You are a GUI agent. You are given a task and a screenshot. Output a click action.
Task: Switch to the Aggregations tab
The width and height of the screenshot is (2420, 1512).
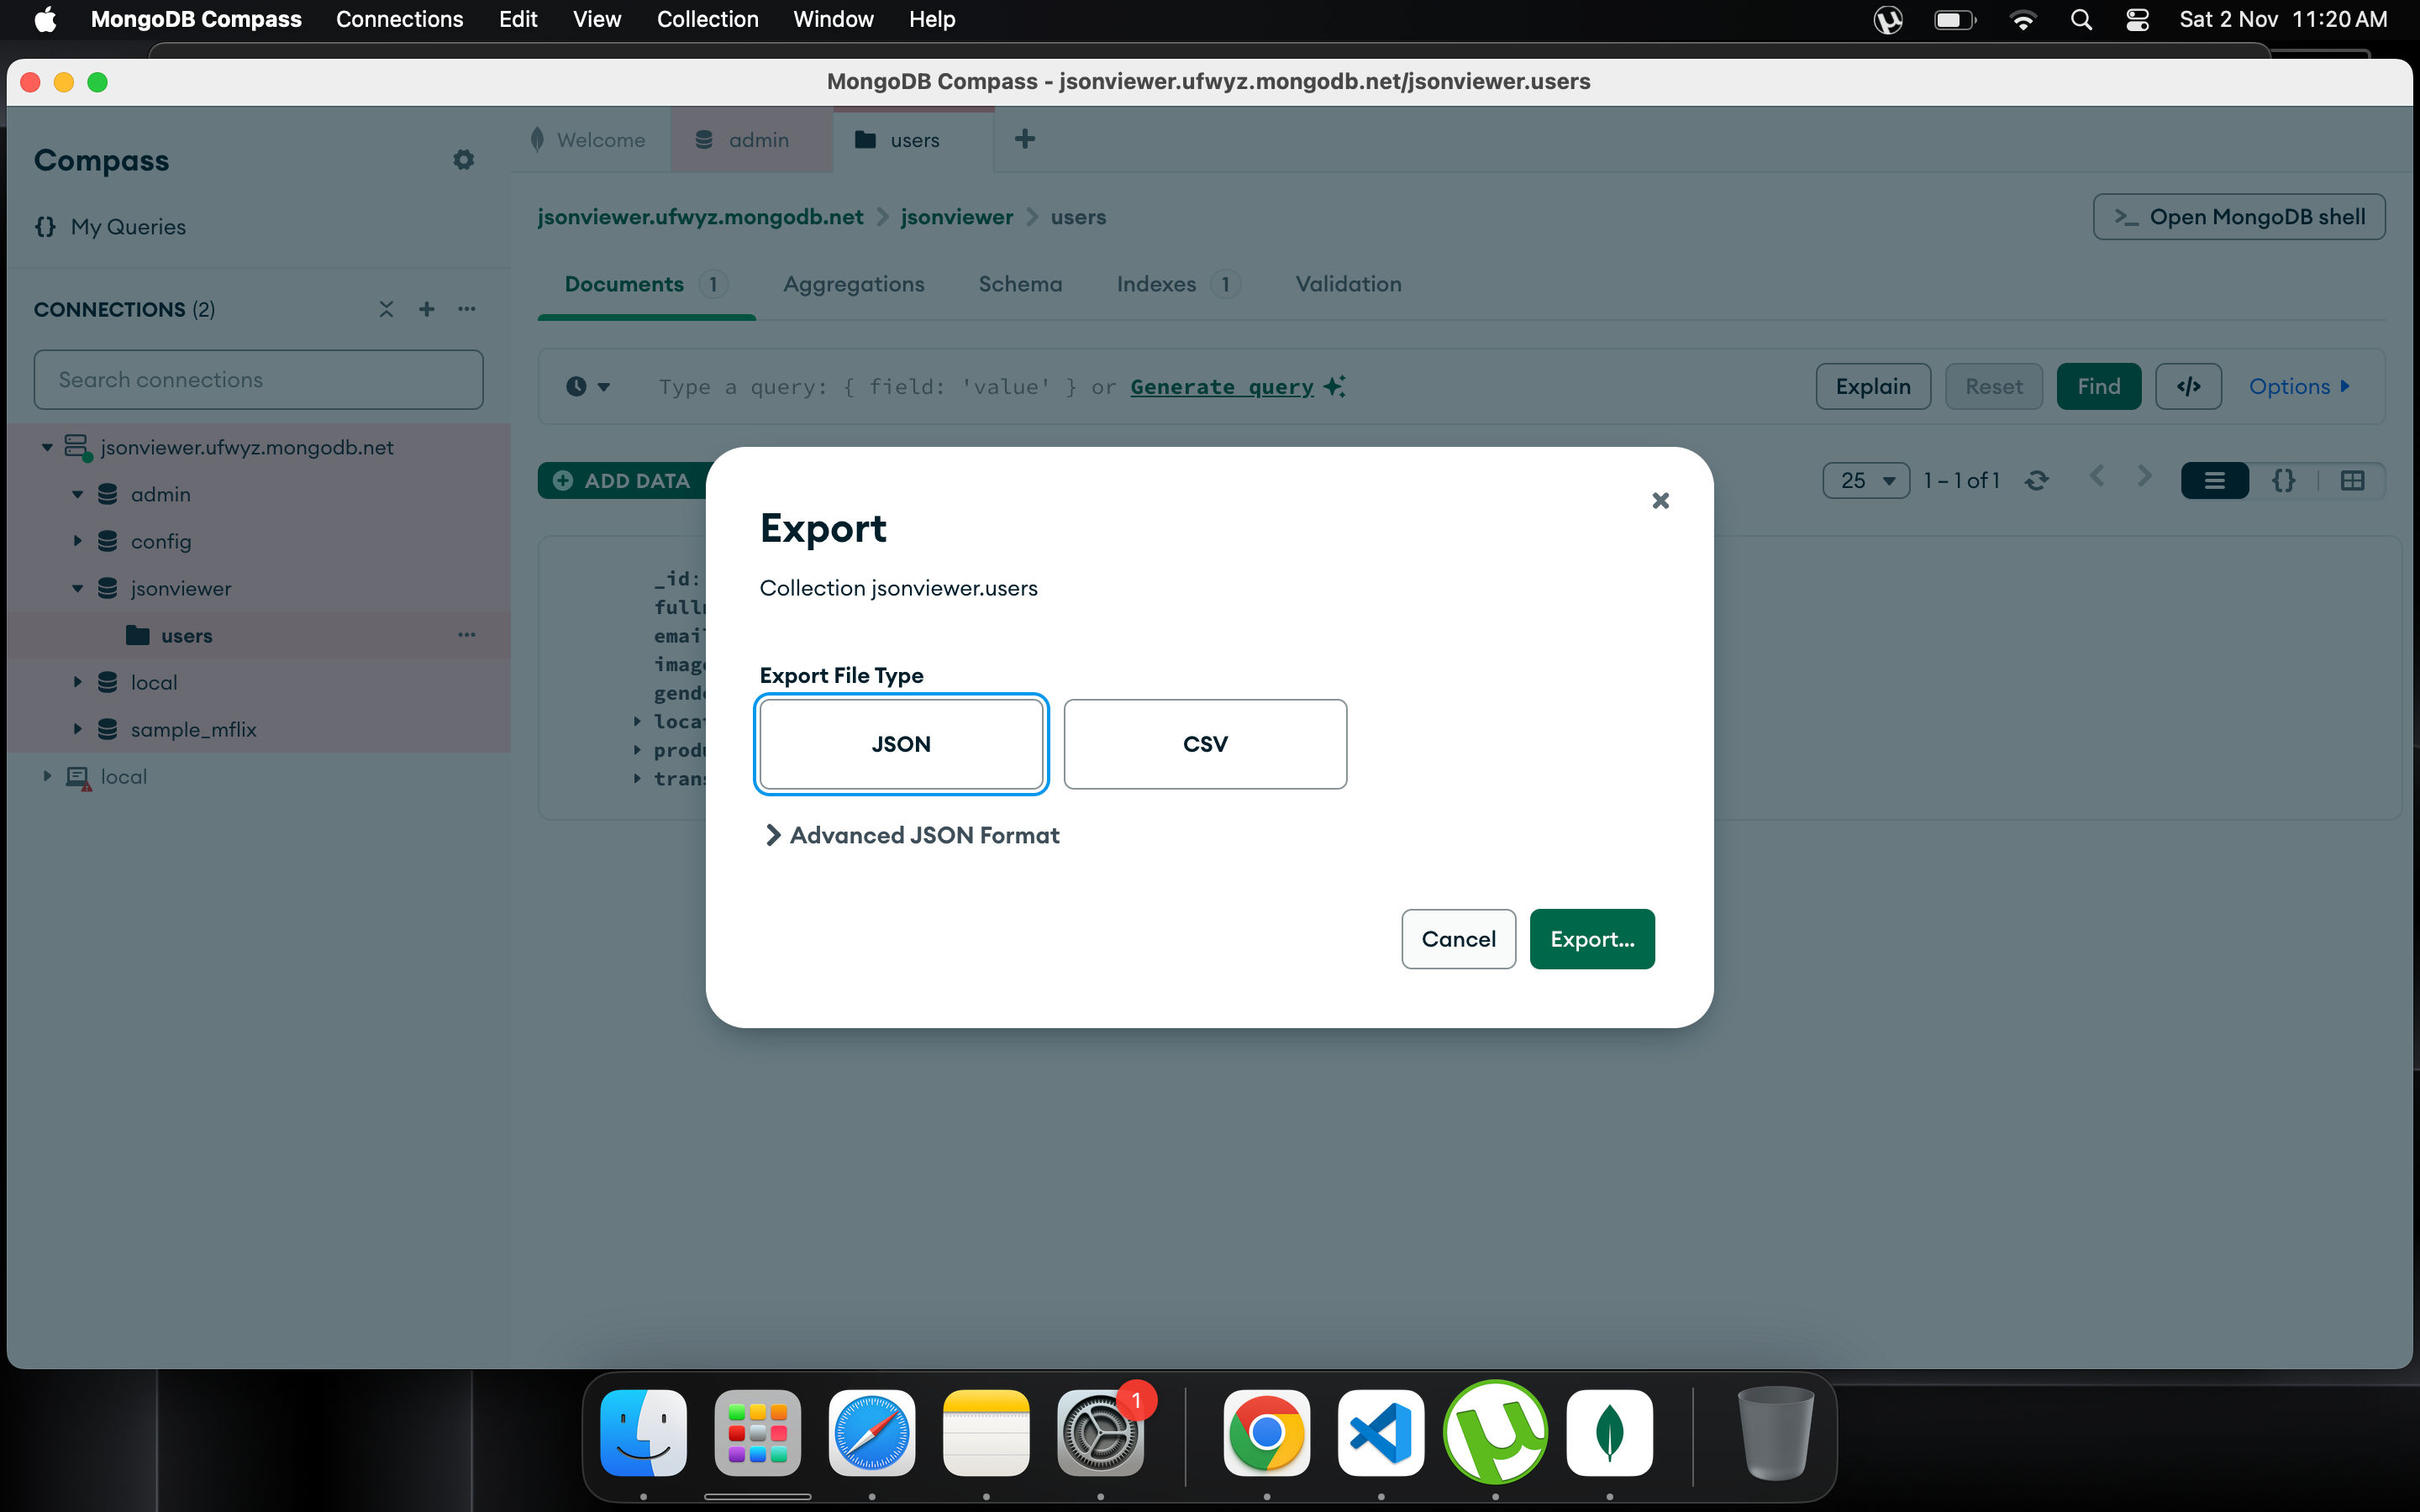point(853,284)
